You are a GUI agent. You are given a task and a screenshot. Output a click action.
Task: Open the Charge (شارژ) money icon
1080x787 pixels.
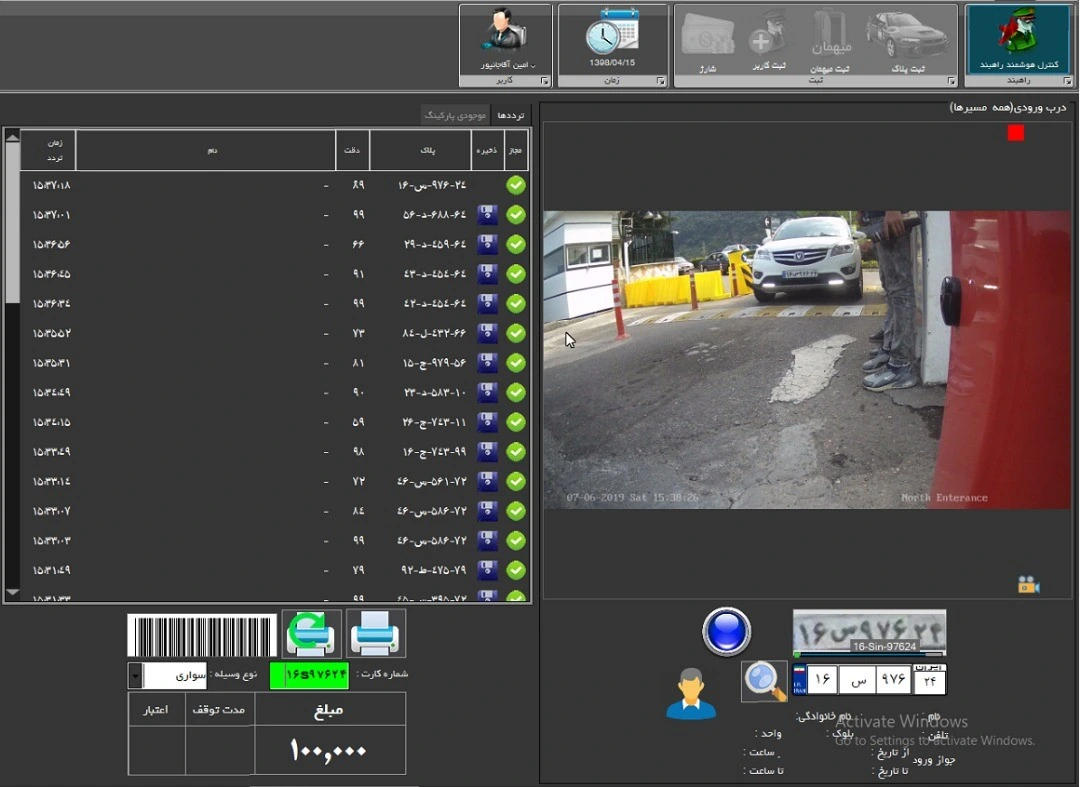pos(708,37)
